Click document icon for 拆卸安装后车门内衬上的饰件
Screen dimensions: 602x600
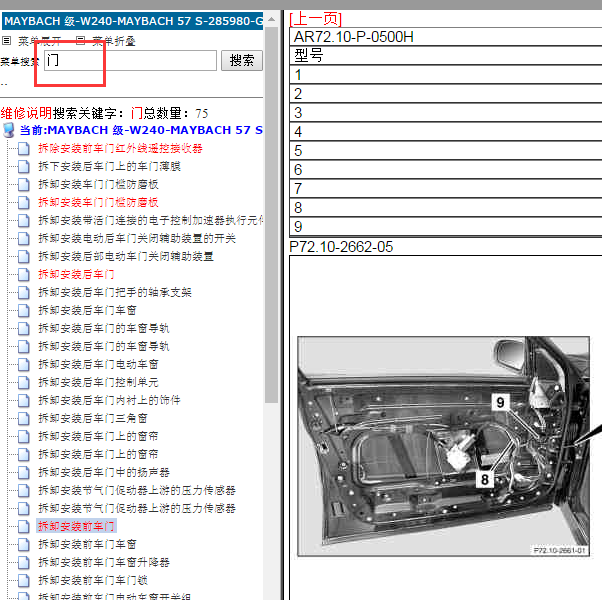[x=24, y=400]
